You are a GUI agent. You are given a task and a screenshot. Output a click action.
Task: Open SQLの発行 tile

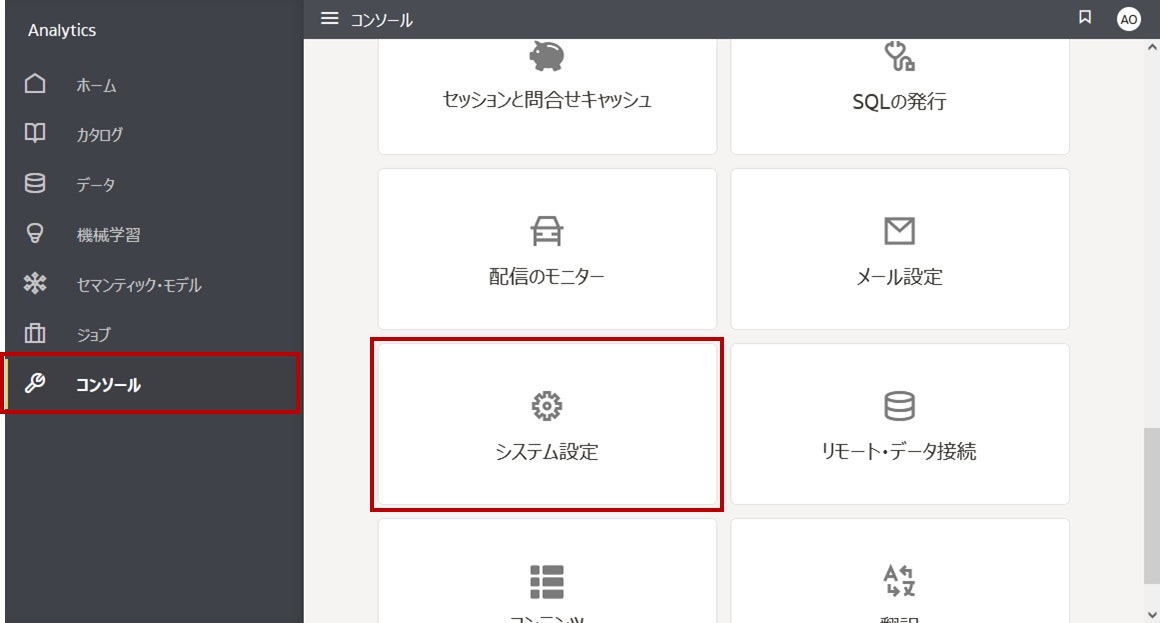tap(900, 97)
